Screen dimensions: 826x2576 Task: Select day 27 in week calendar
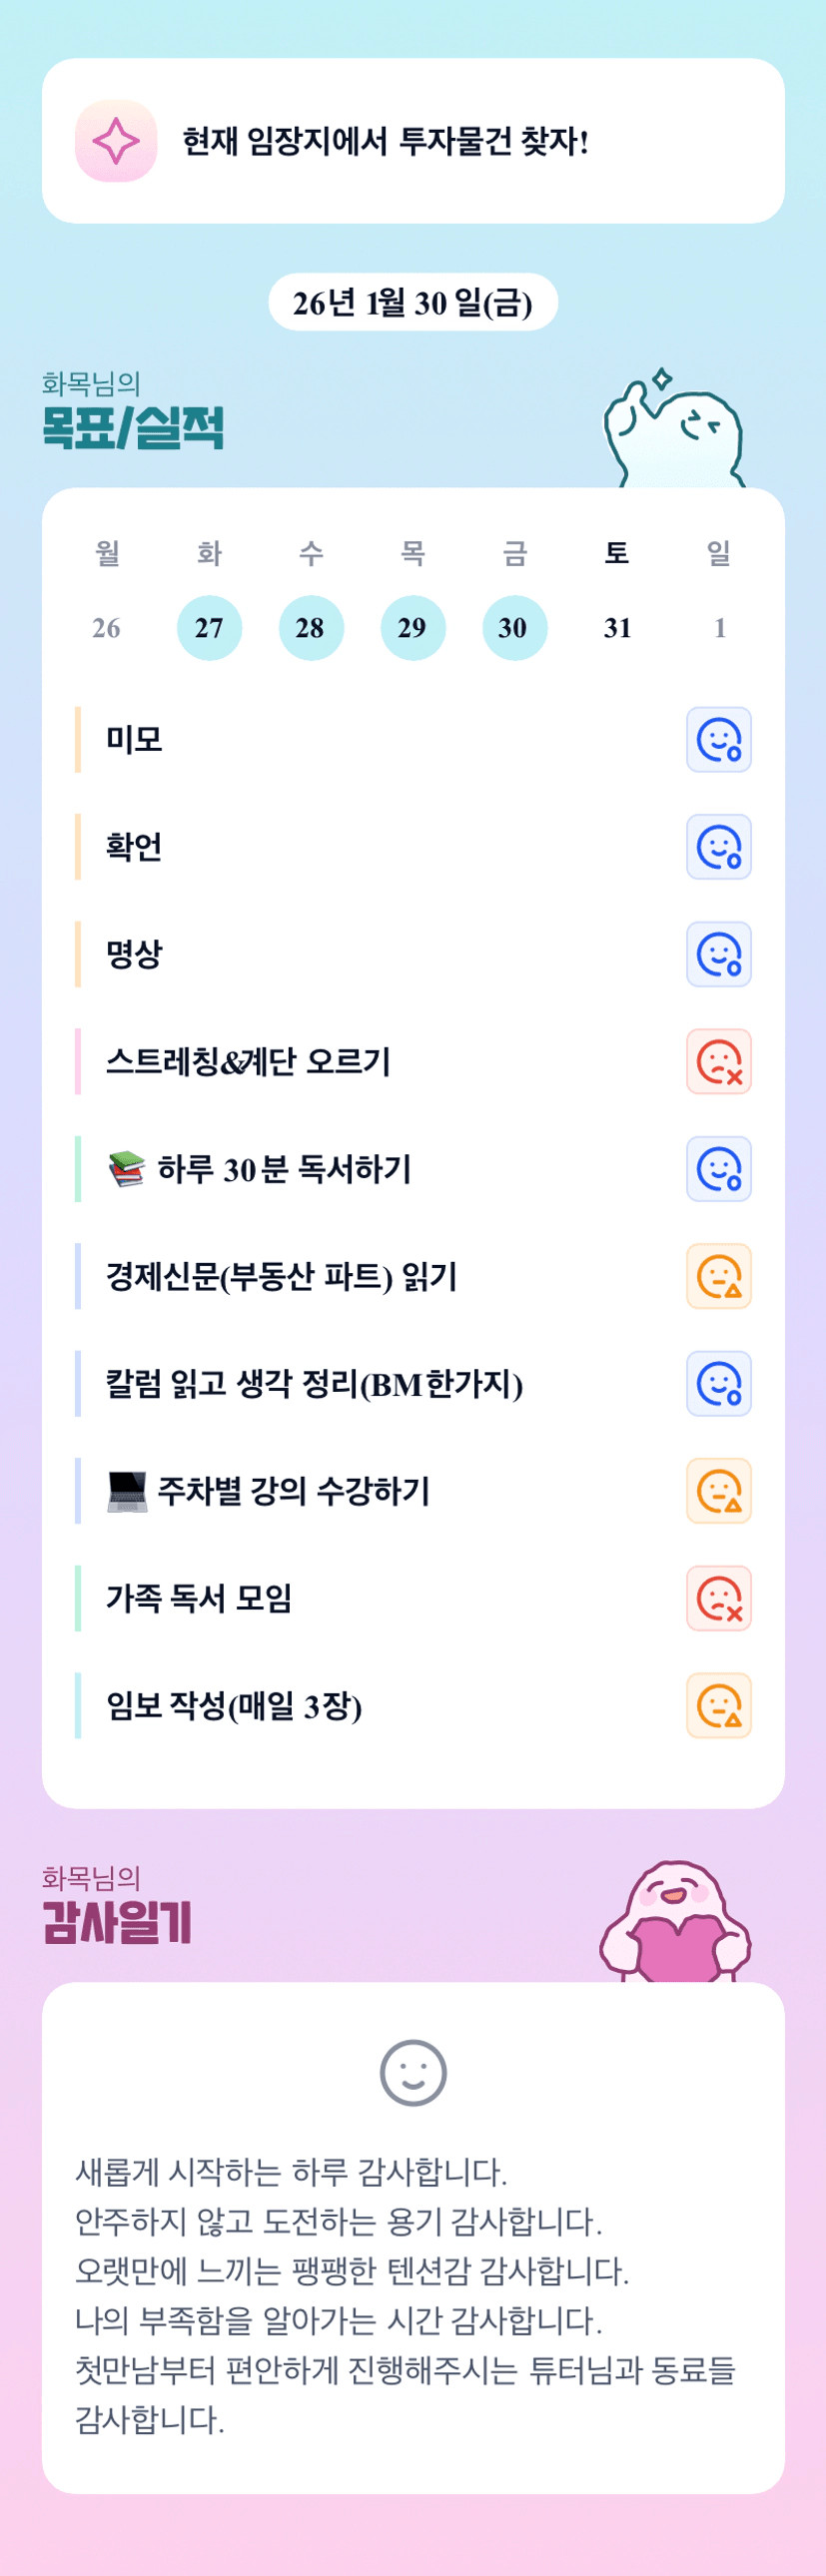(x=209, y=628)
